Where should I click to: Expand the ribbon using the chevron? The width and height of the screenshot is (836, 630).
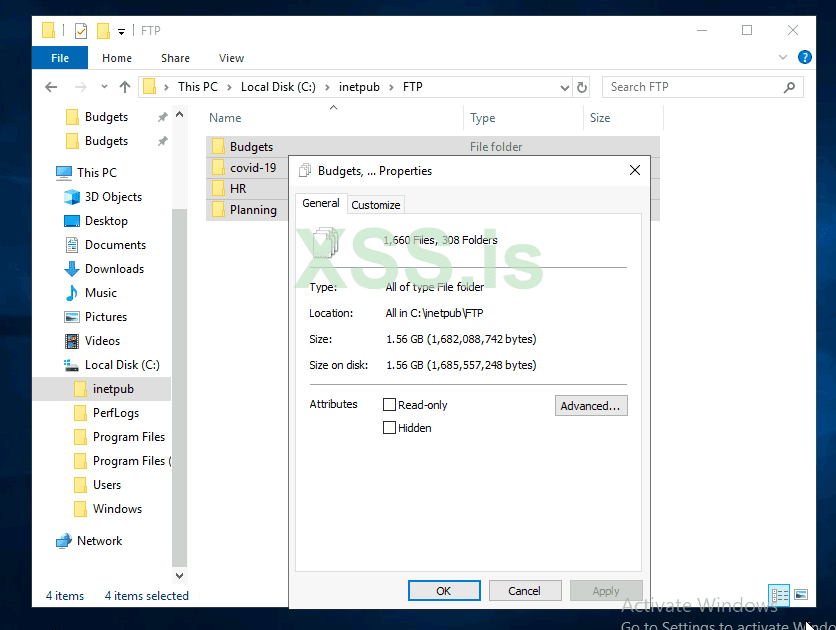(783, 57)
